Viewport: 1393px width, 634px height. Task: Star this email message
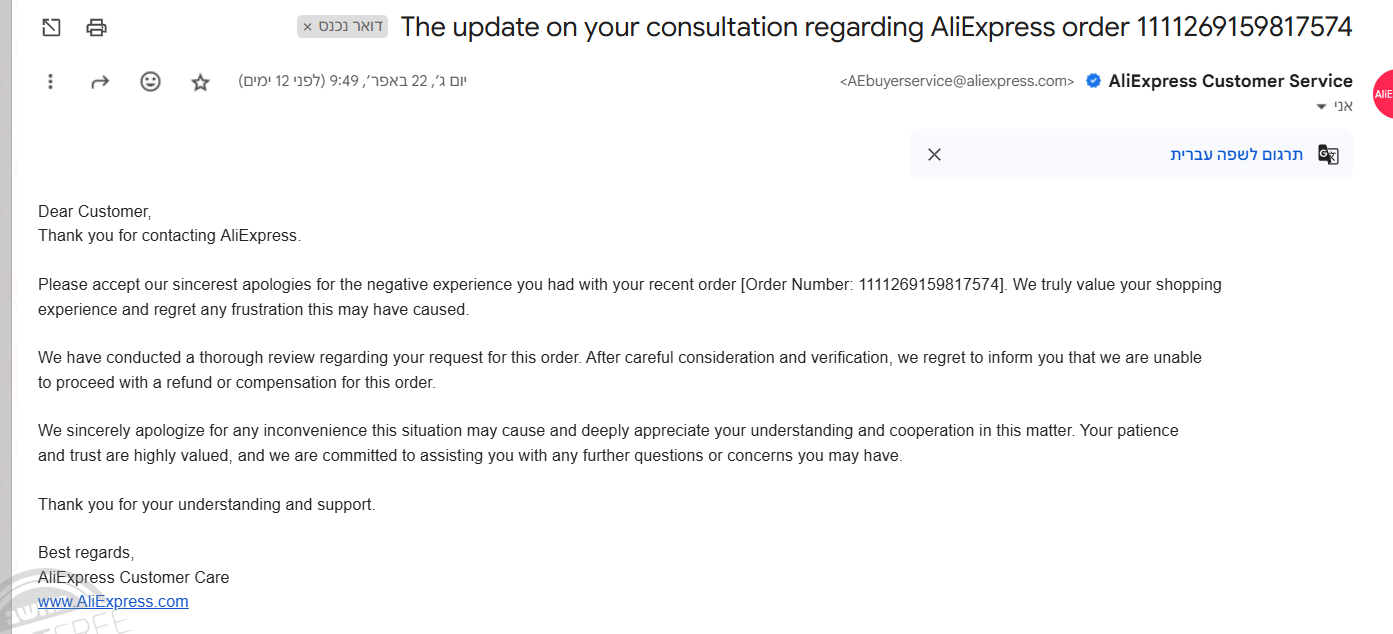[x=200, y=82]
